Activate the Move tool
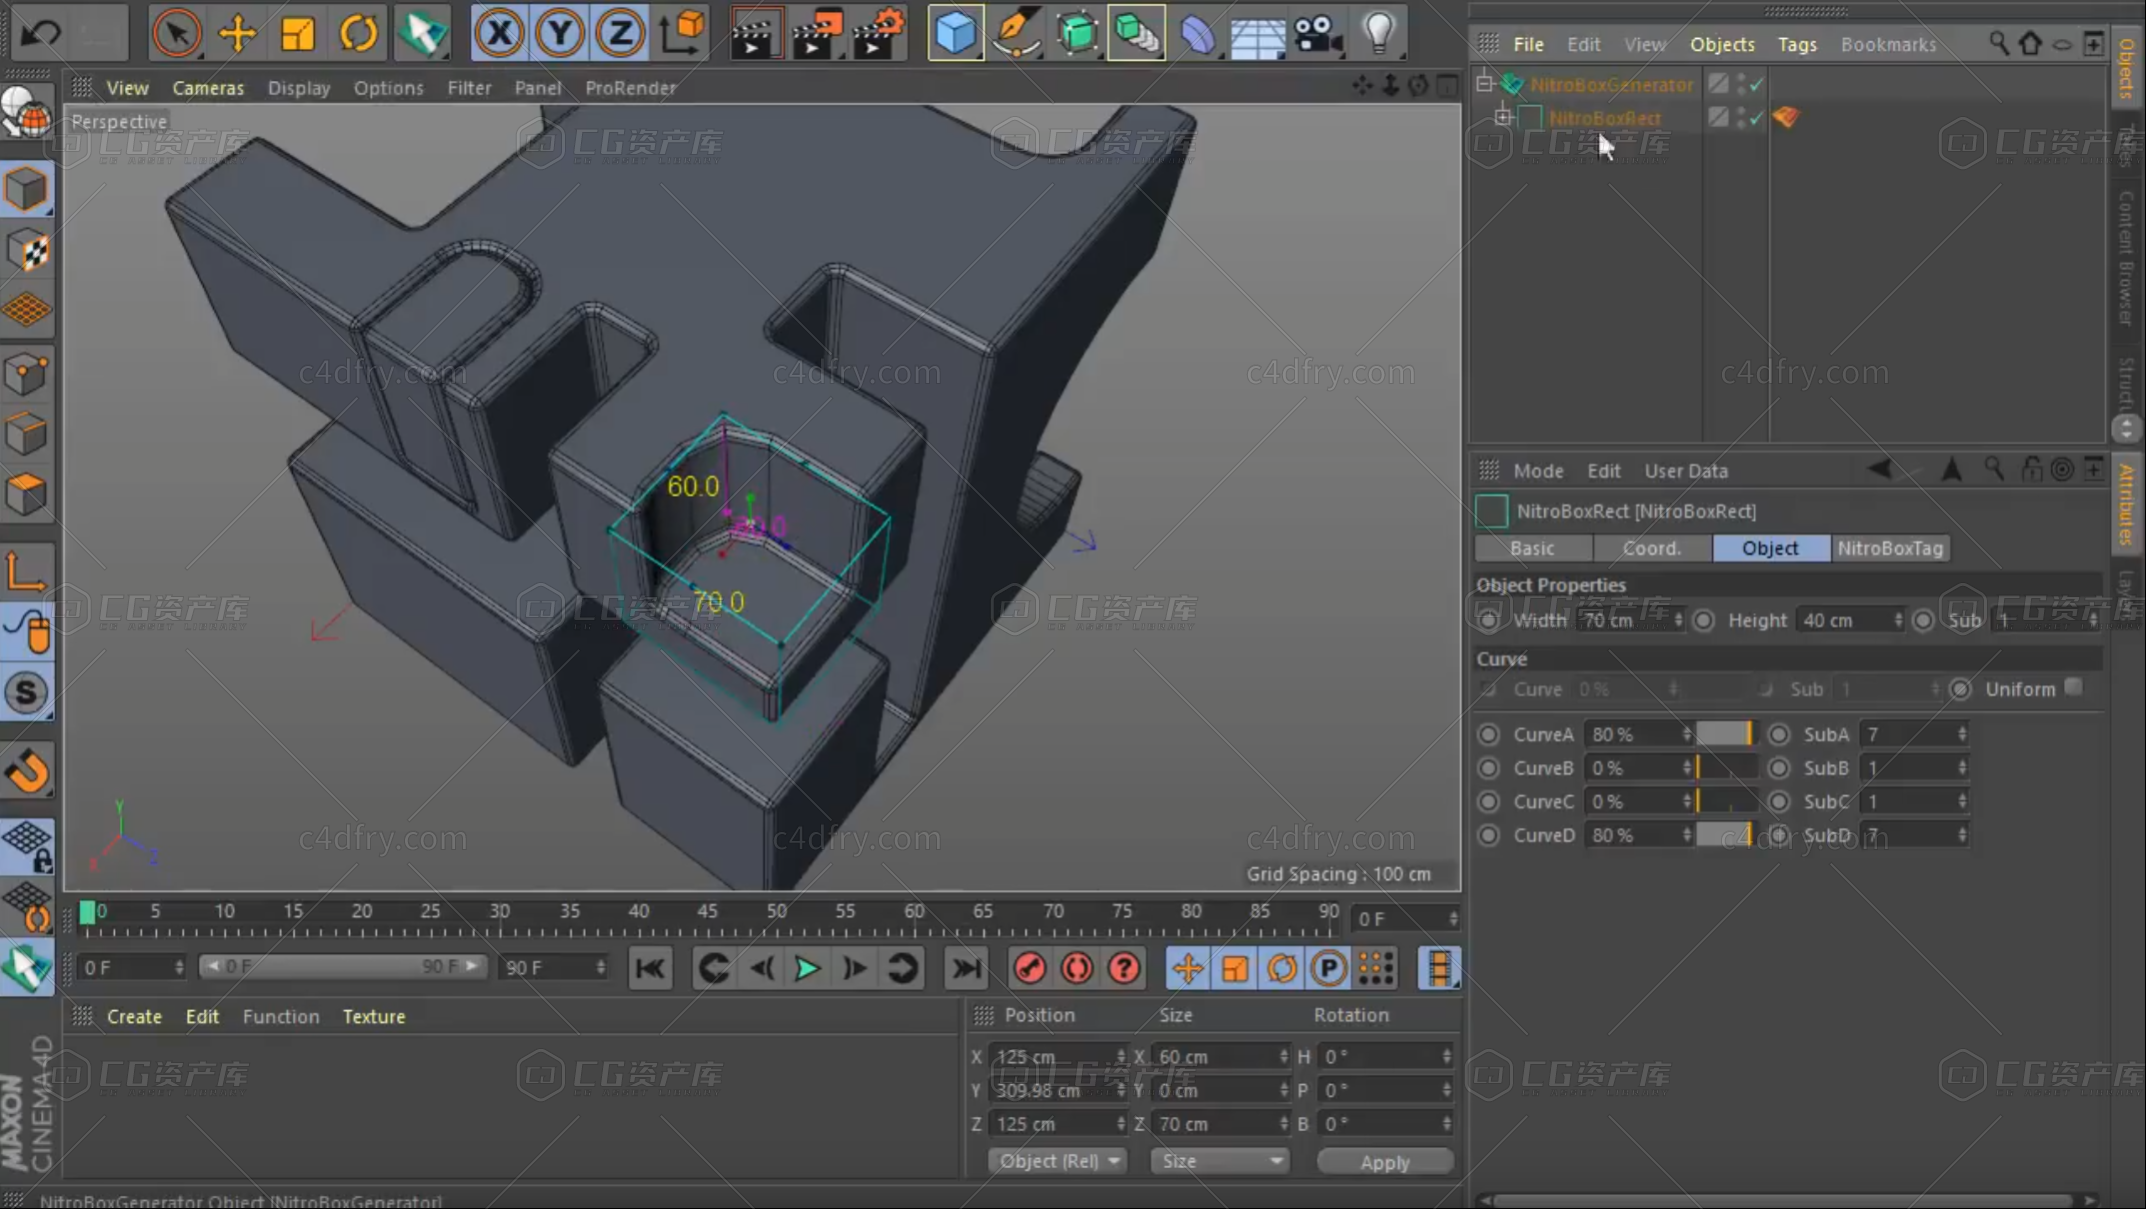This screenshot has width=2146, height=1209. pyautogui.click(x=237, y=33)
